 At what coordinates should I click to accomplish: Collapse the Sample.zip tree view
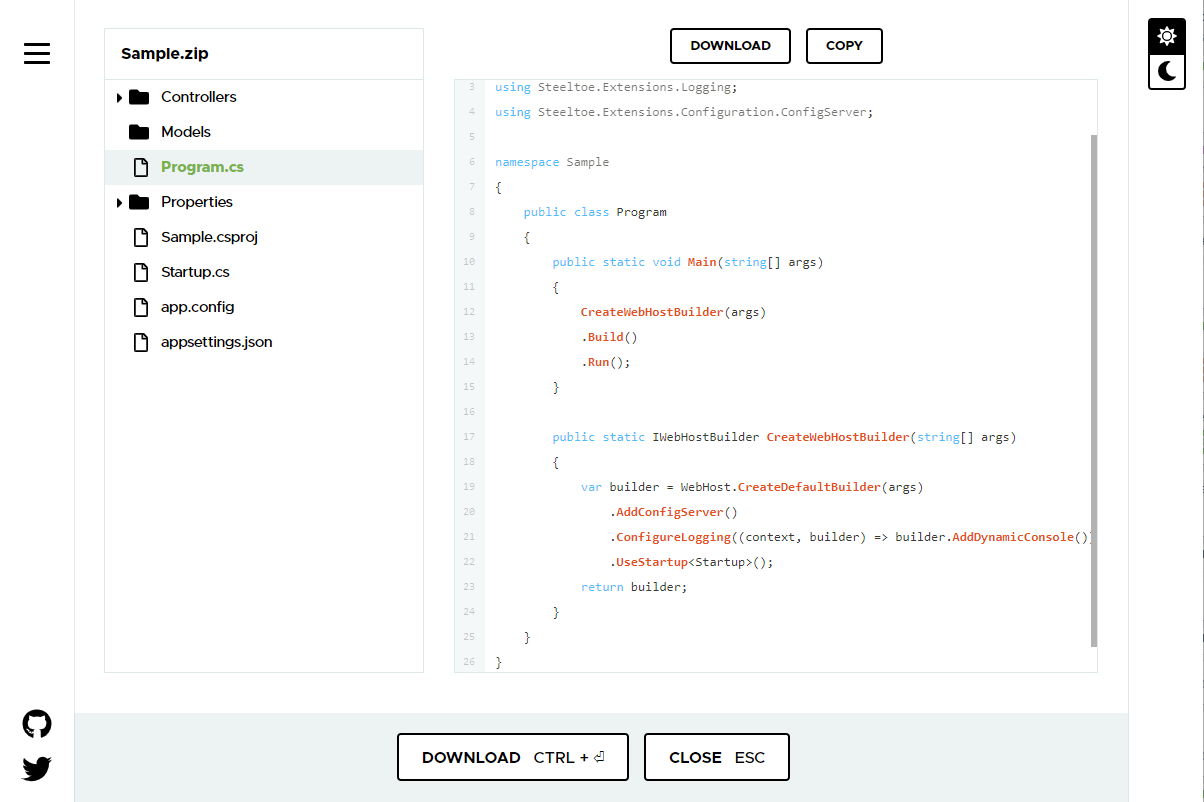(x=164, y=53)
